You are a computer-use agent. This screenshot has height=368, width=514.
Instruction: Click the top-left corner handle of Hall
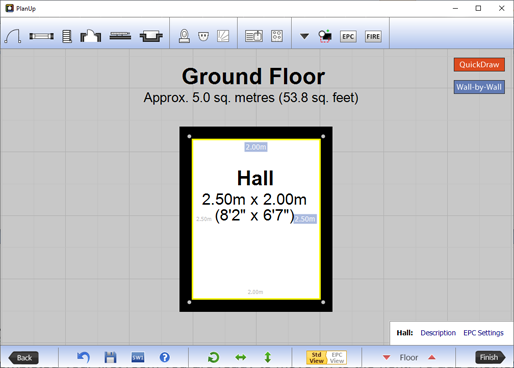189,136
